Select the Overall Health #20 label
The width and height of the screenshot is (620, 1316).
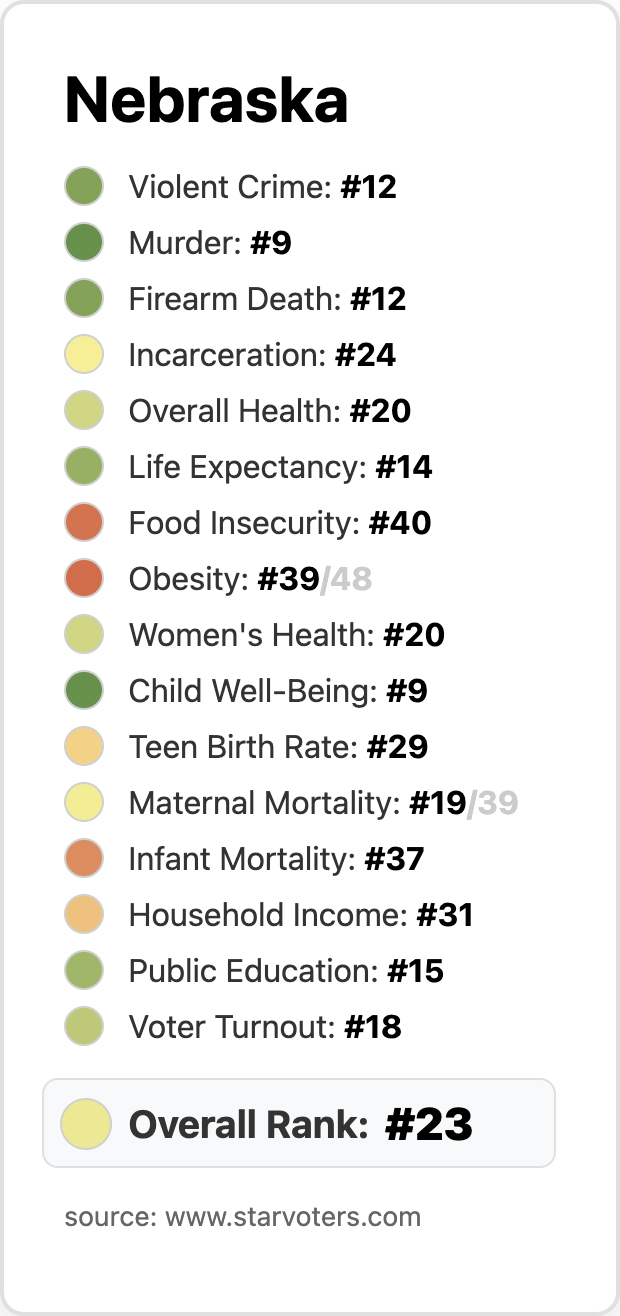tap(269, 411)
